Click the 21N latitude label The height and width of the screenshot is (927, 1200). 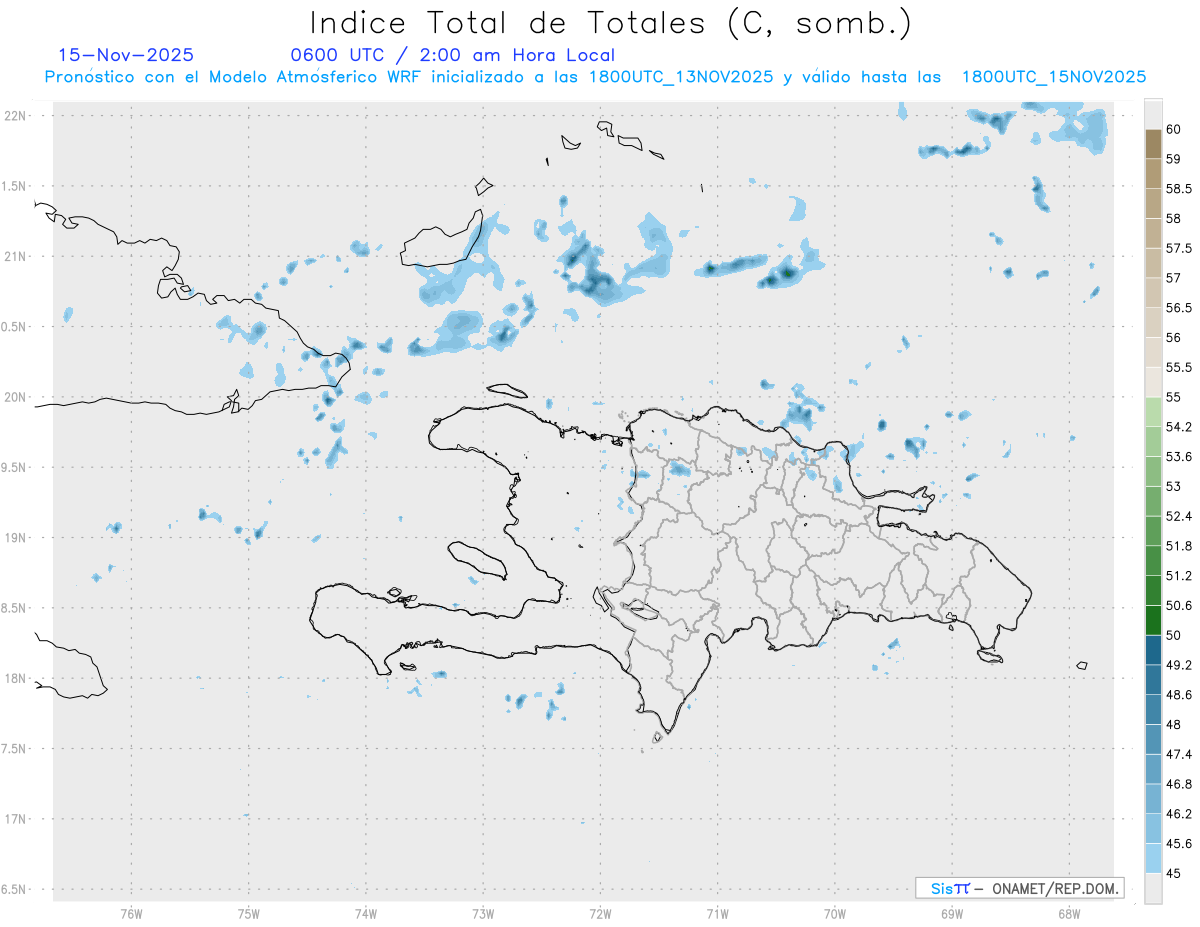[15, 256]
